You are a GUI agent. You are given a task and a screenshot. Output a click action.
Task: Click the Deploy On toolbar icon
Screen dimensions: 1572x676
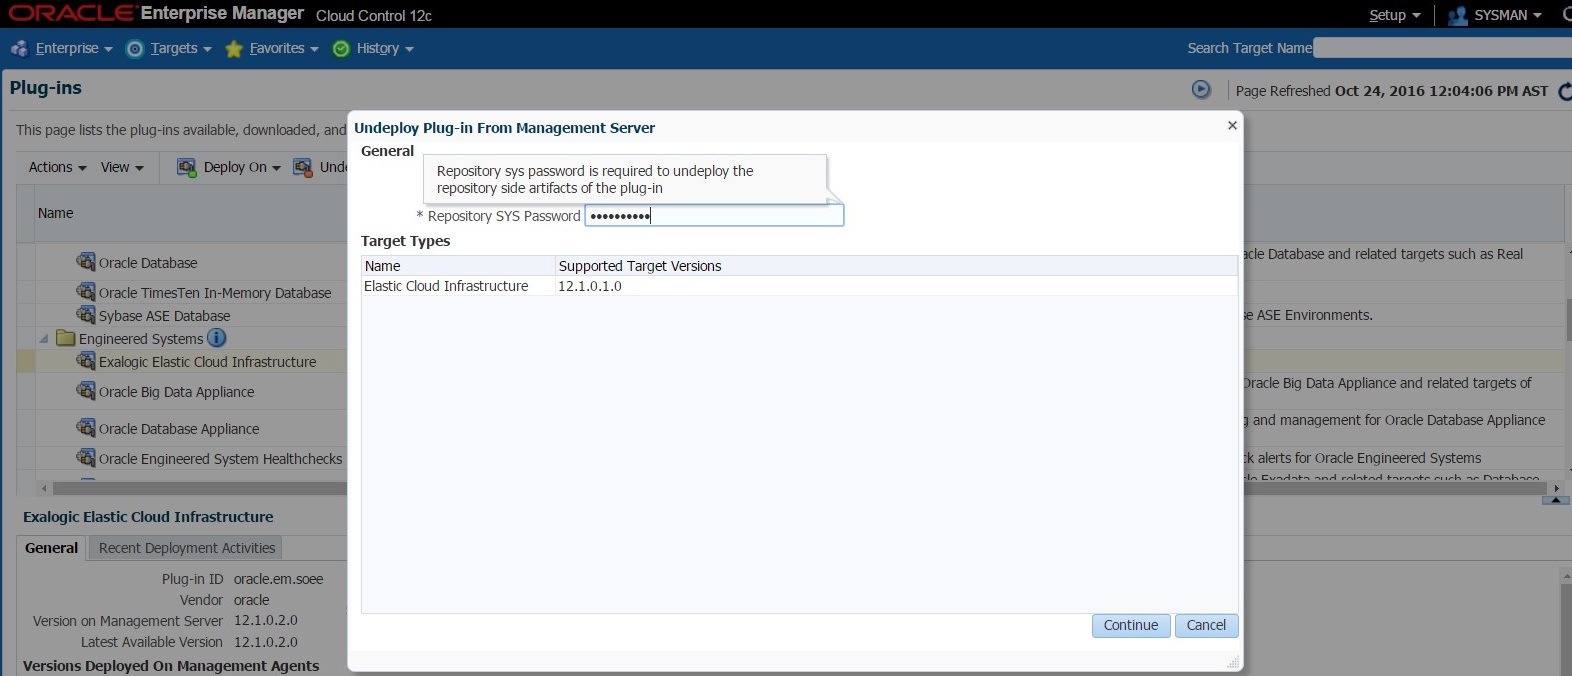coord(186,167)
